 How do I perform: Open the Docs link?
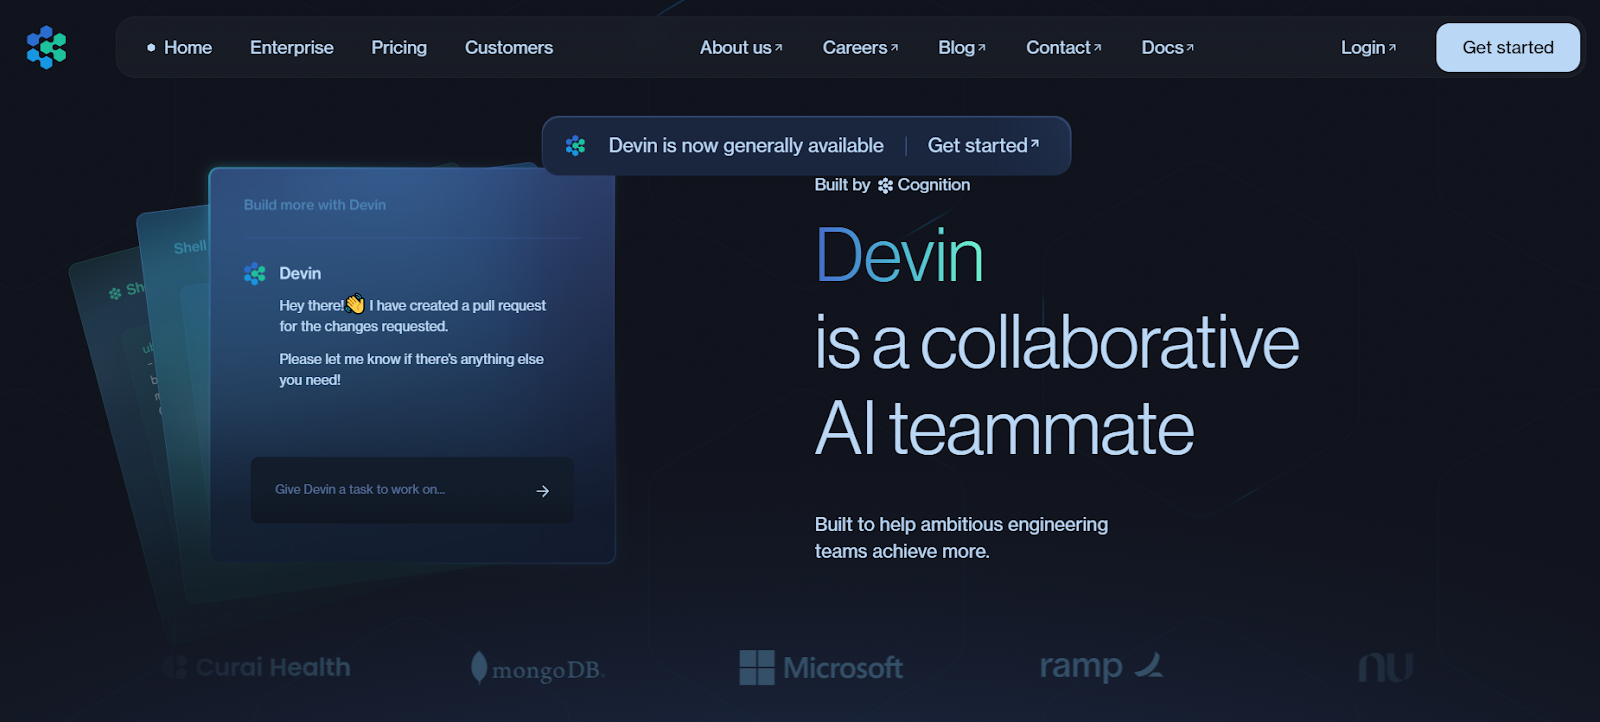tap(1167, 47)
